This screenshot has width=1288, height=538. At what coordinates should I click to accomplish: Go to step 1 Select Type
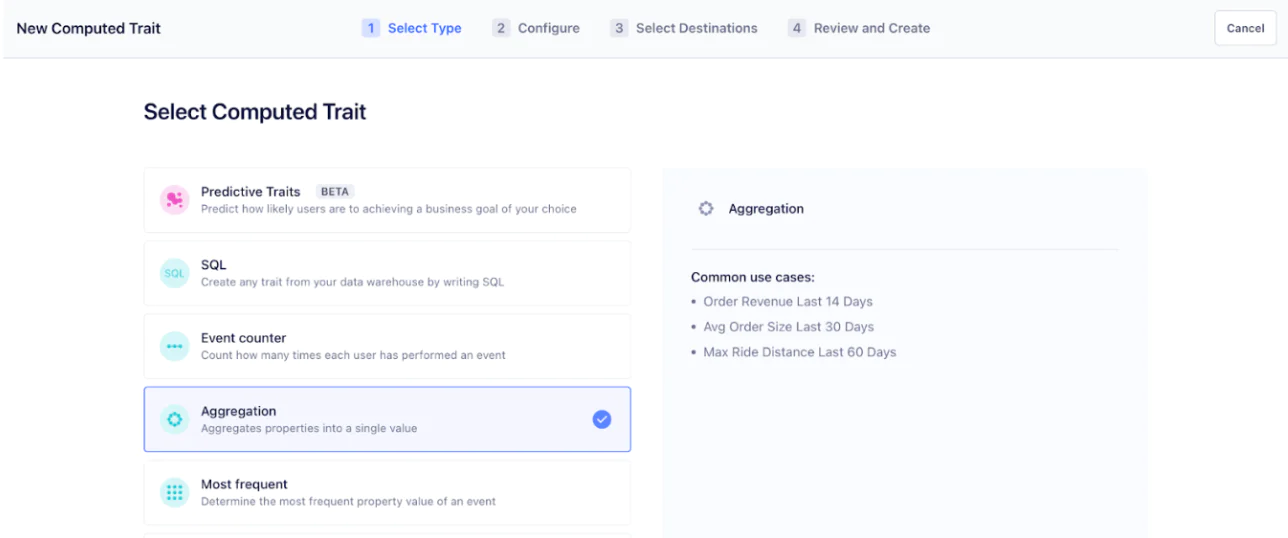coord(412,28)
